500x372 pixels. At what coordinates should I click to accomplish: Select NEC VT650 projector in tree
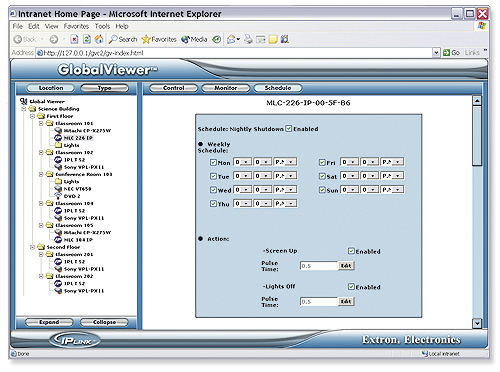pos(73,189)
